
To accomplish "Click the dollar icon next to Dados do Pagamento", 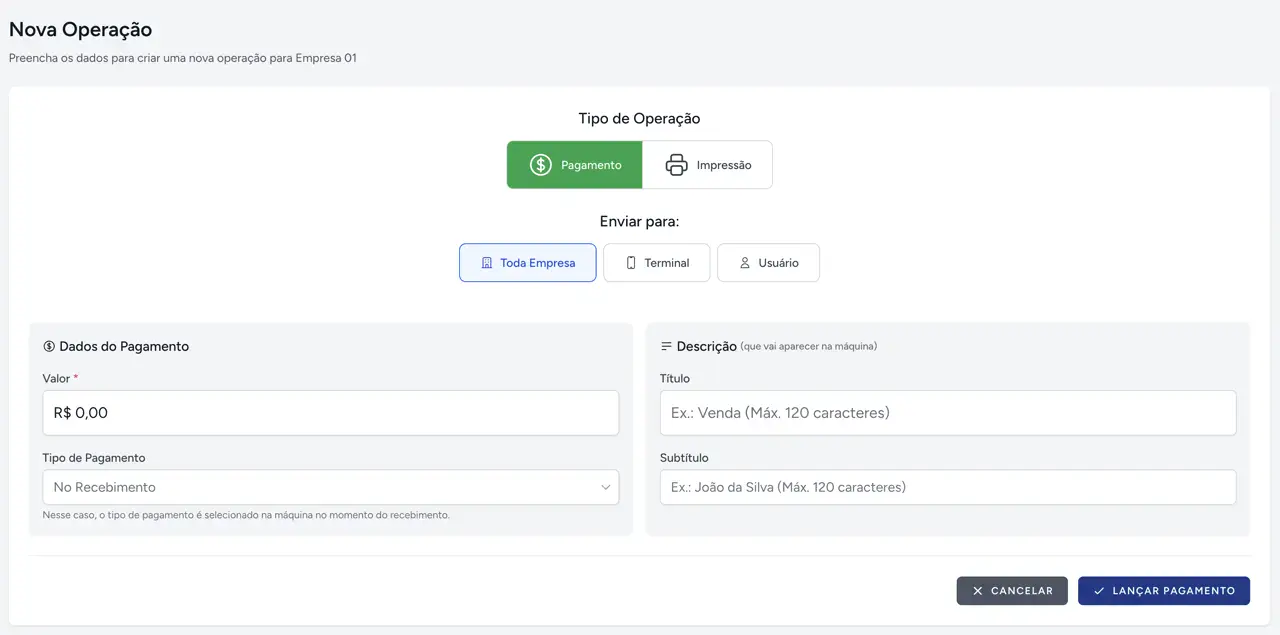I will [x=49, y=347].
